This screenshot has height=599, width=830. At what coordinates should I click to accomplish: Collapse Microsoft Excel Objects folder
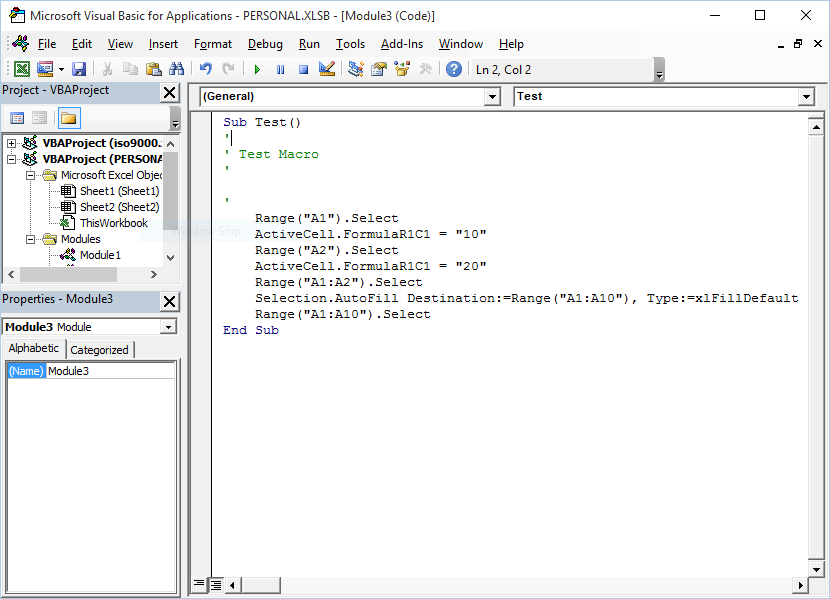pos(30,175)
